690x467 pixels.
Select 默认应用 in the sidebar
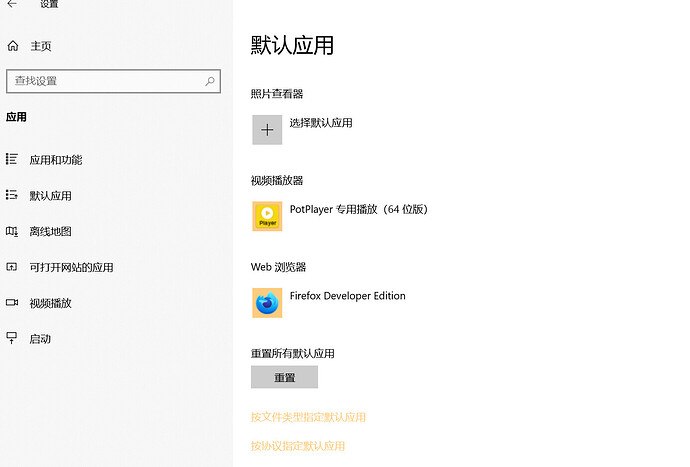(x=51, y=195)
